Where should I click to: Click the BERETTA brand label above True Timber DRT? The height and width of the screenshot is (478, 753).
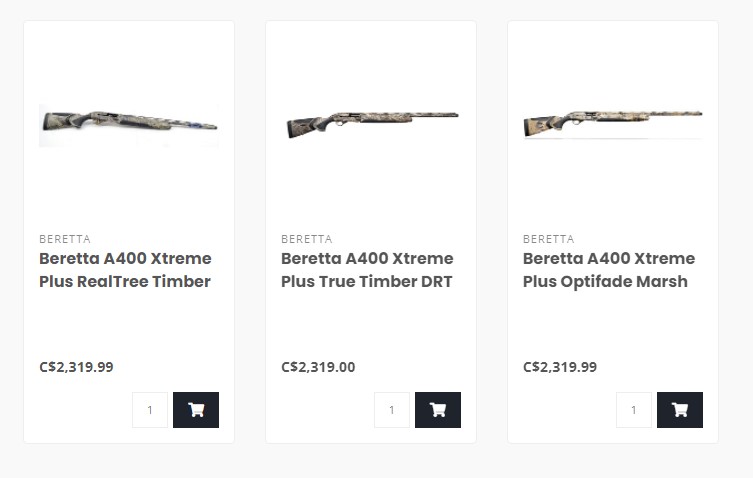307,239
